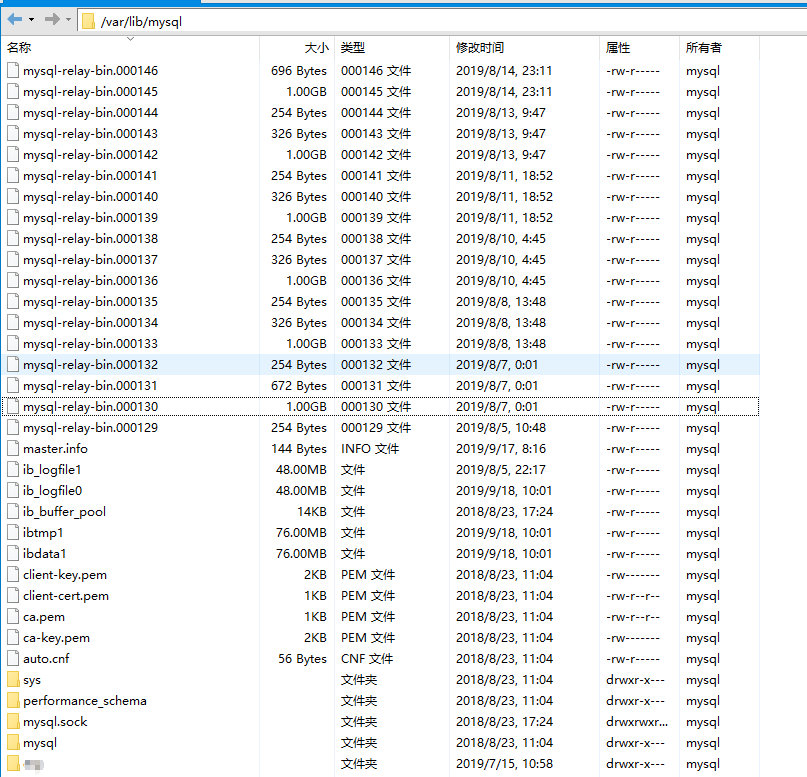Select file icon of ibdata1
The image size is (807, 777).
(x=13, y=554)
